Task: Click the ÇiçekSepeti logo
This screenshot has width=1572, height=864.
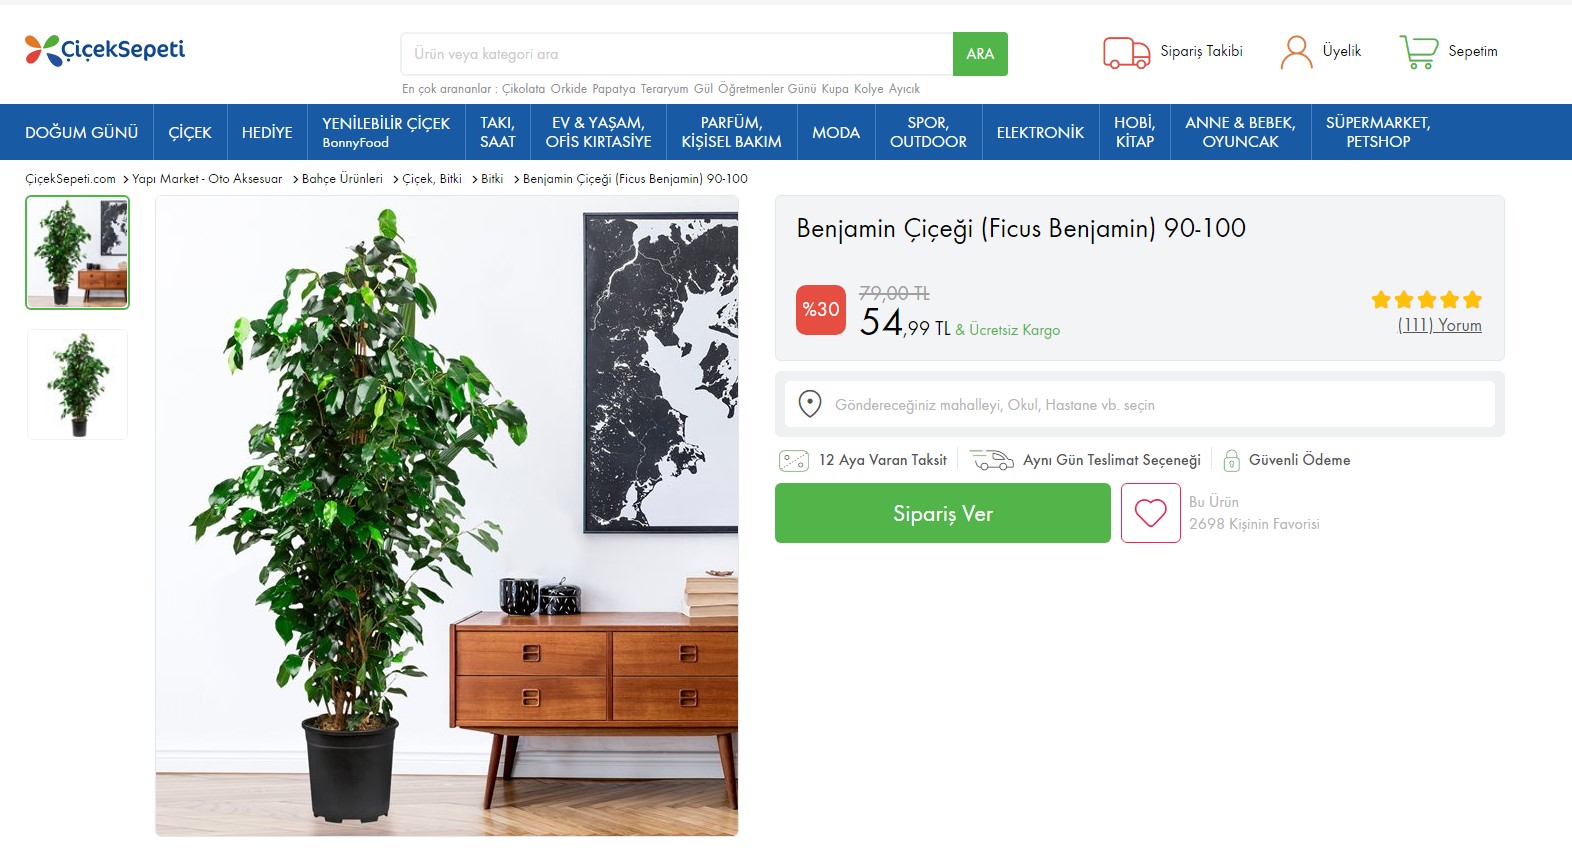Action: (x=105, y=50)
